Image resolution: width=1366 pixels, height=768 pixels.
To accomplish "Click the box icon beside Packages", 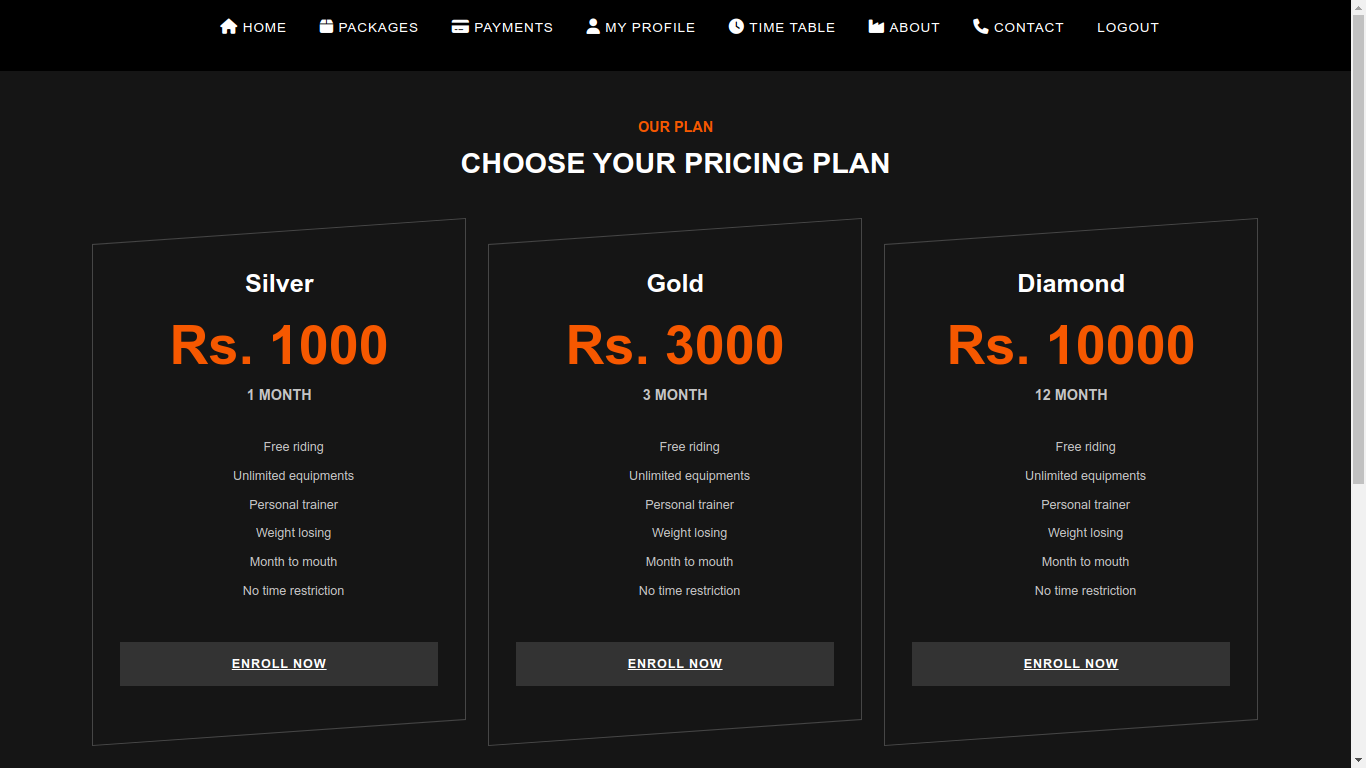I will click(x=326, y=27).
